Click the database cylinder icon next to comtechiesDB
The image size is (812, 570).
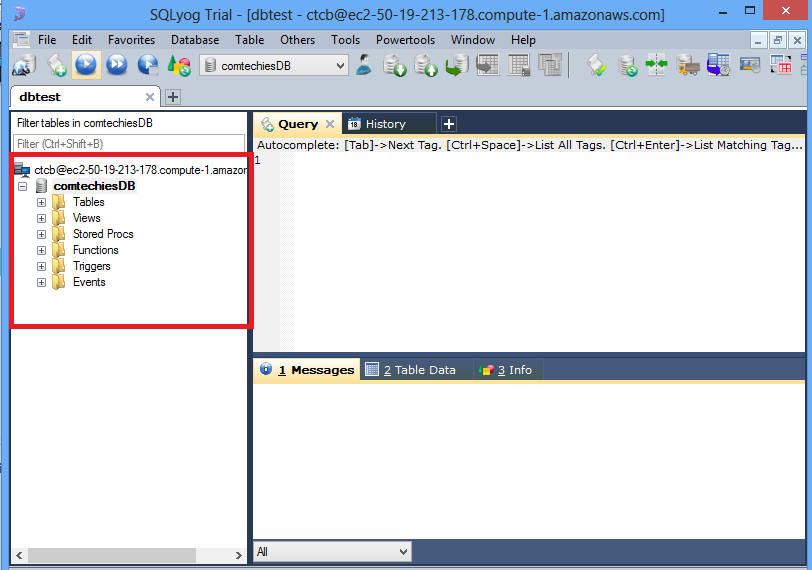point(41,186)
